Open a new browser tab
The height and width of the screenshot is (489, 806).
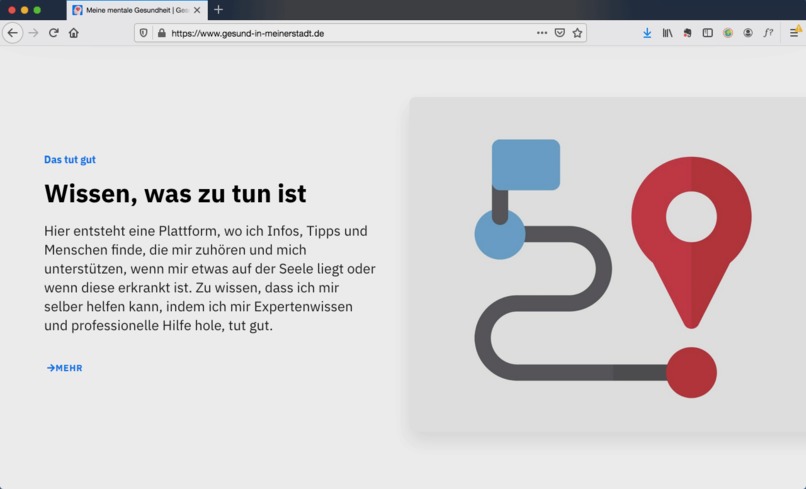(218, 10)
